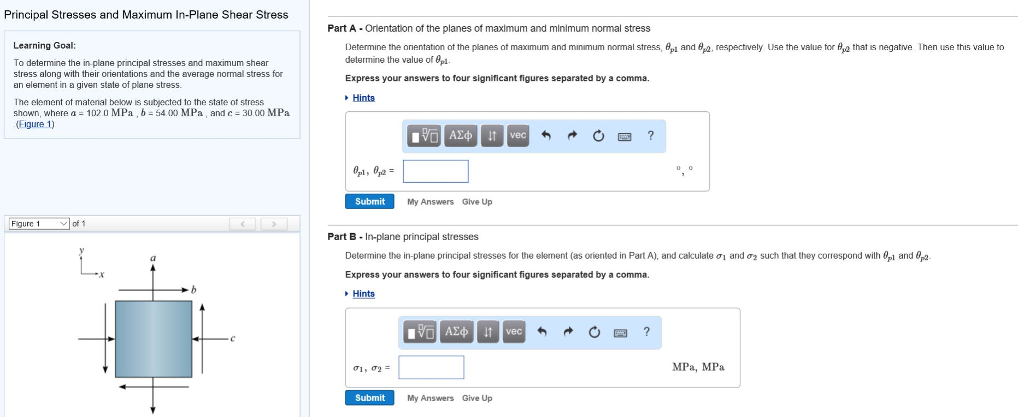The height and width of the screenshot is (417, 1024).
Task: Redo entry in Part A toolbar
Action: [x=573, y=136]
